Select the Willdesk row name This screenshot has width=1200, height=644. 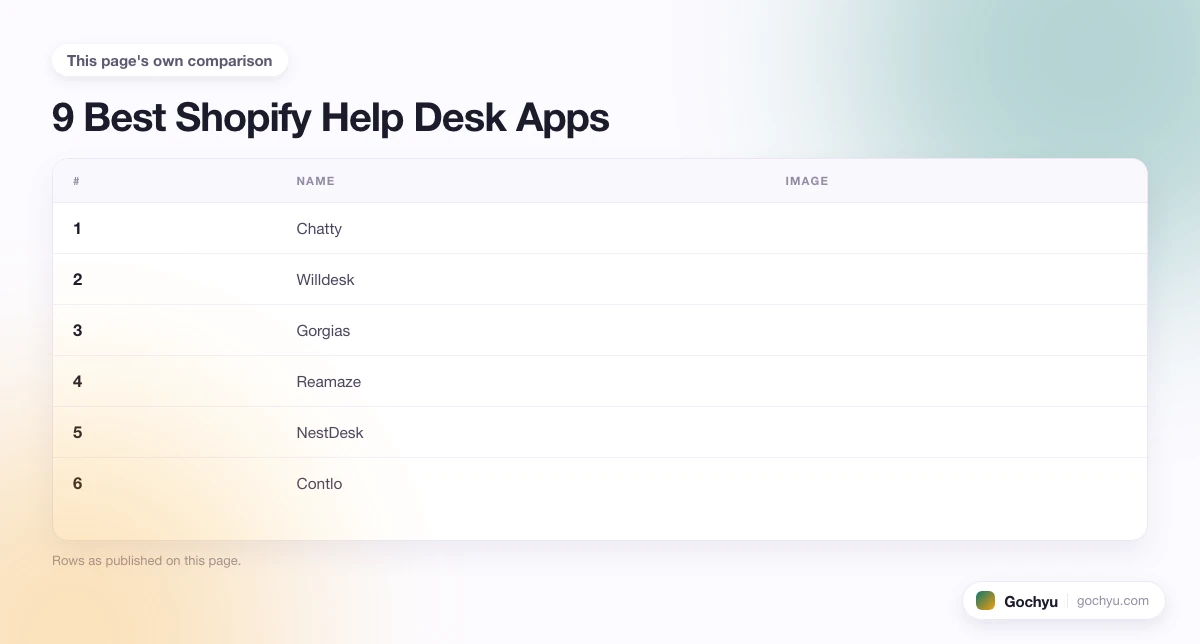[x=325, y=280]
